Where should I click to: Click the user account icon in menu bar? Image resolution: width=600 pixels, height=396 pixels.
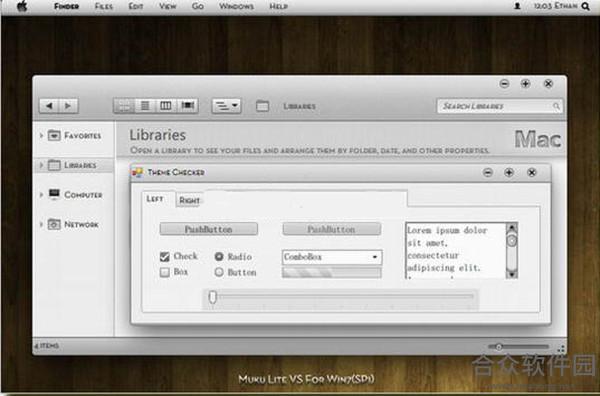pos(517,6)
